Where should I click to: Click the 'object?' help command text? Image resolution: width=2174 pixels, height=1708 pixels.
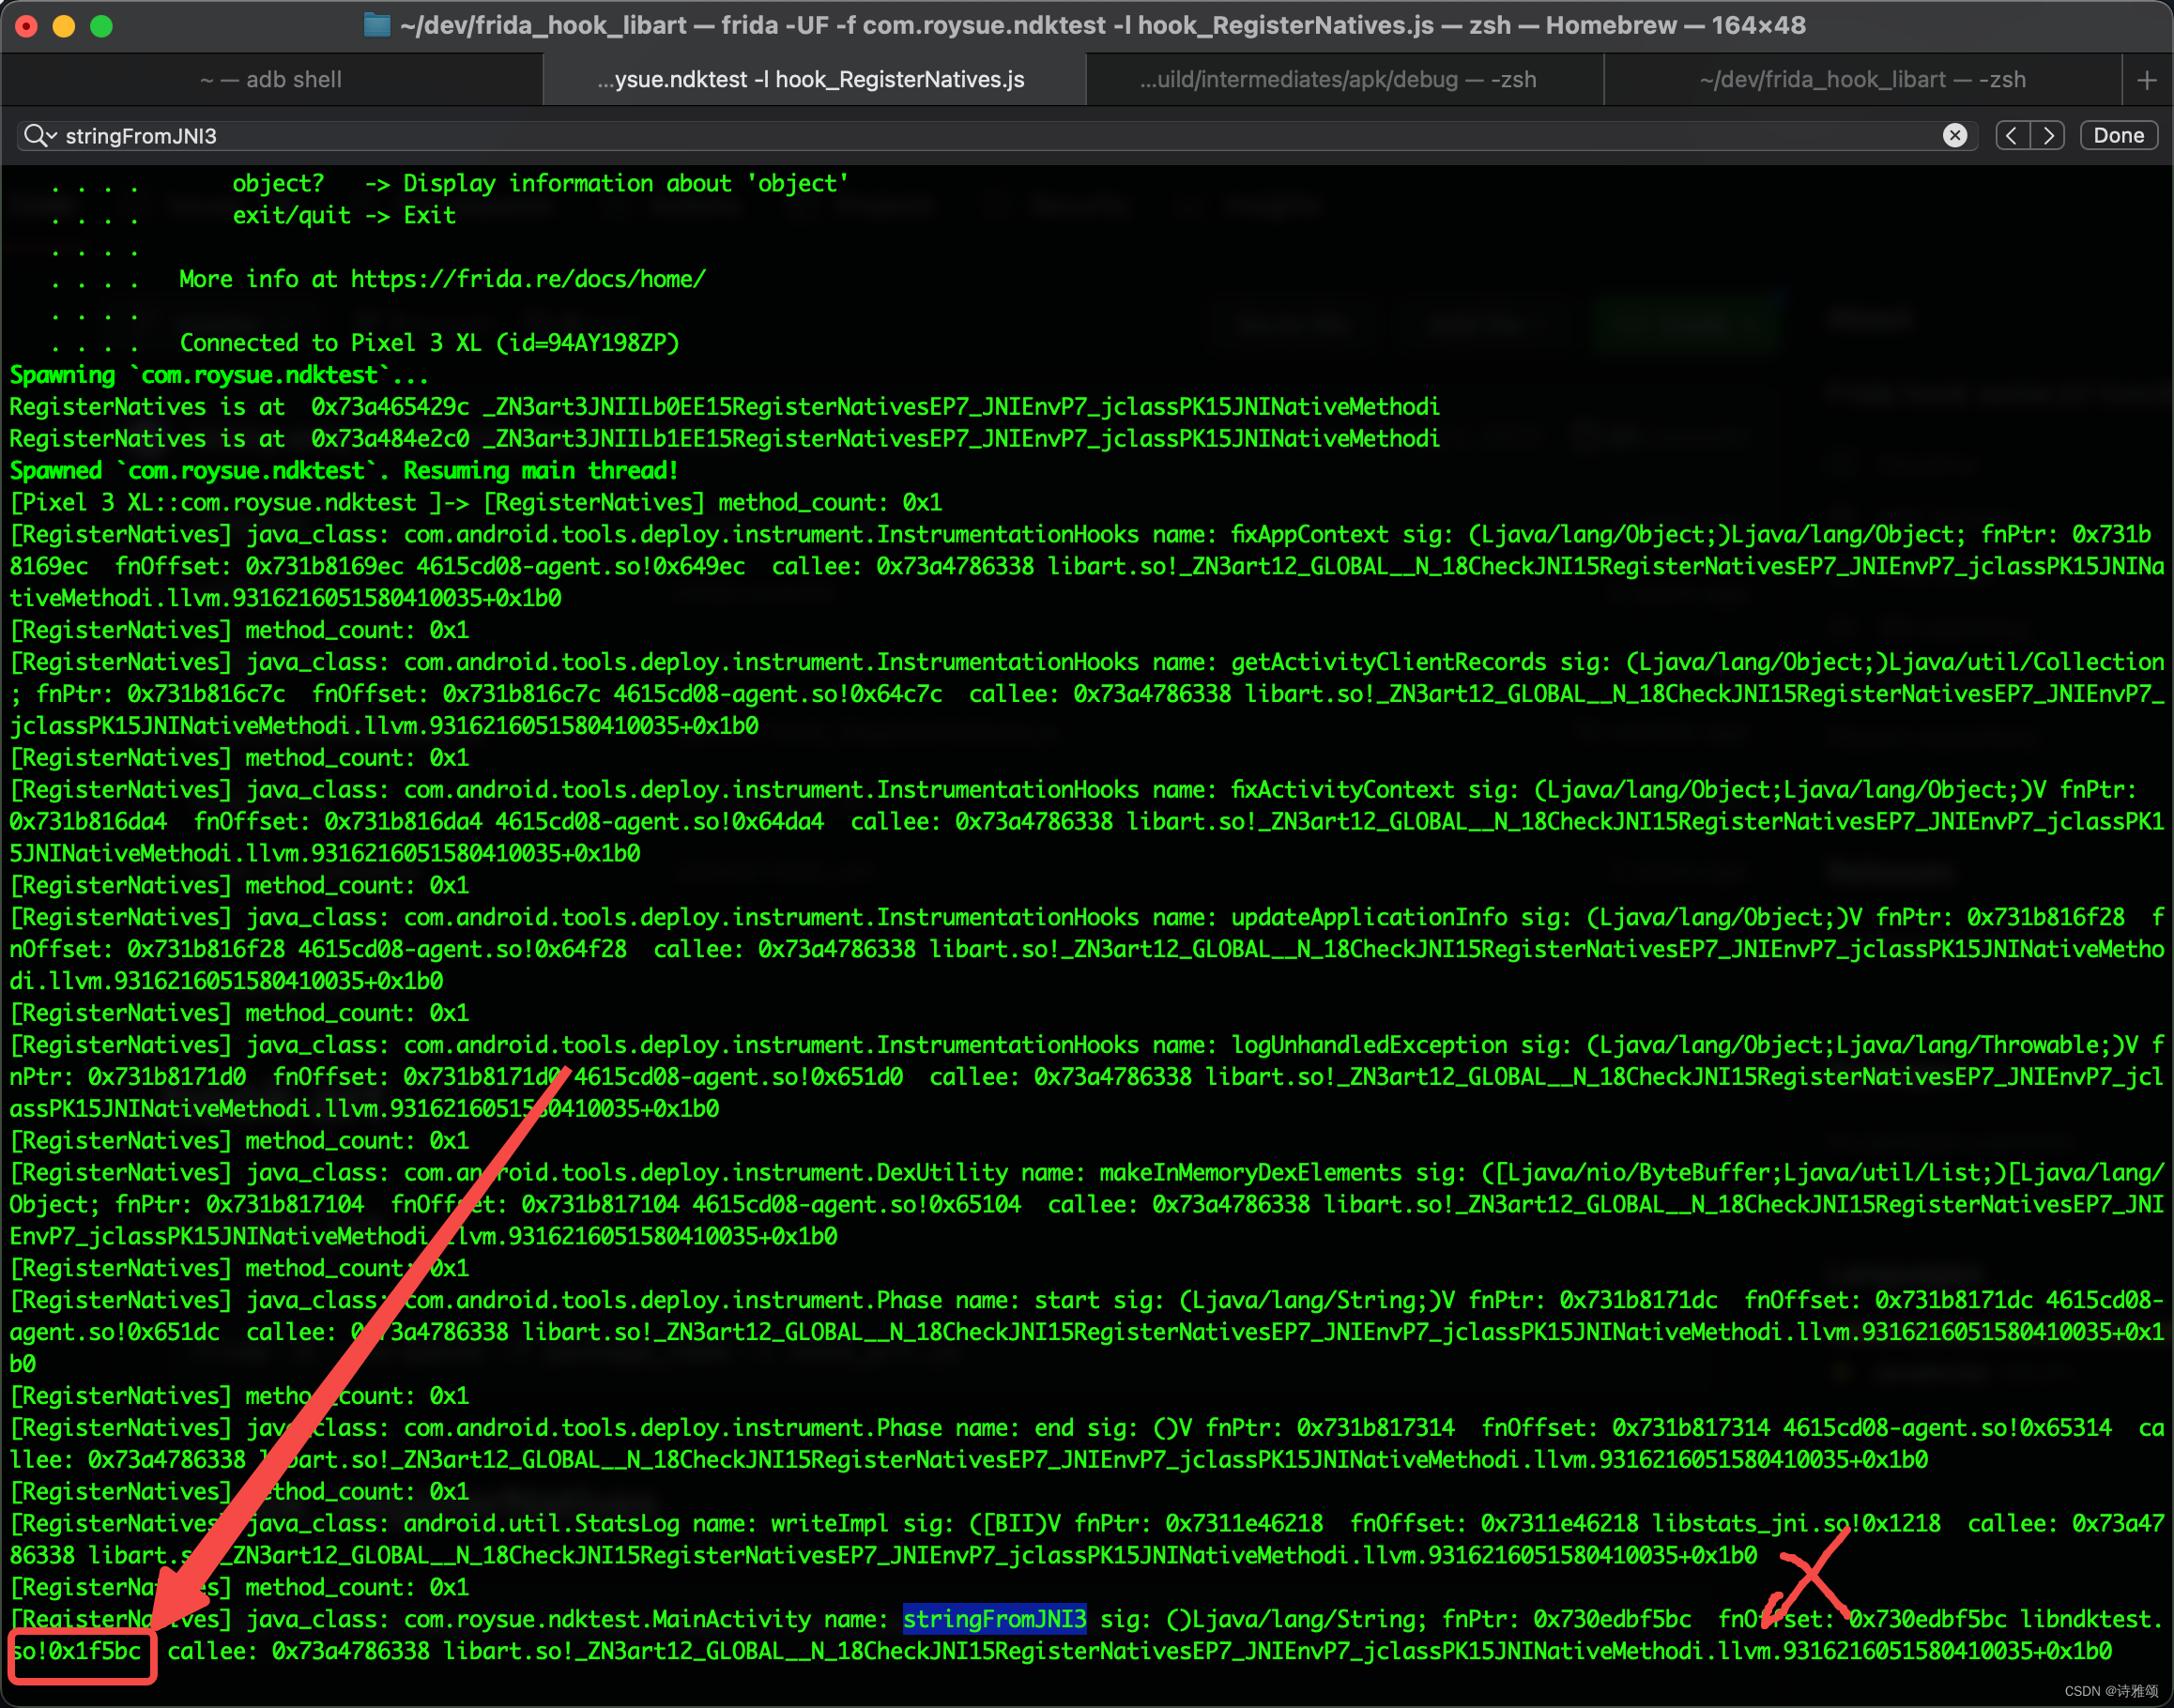[278, 183]
